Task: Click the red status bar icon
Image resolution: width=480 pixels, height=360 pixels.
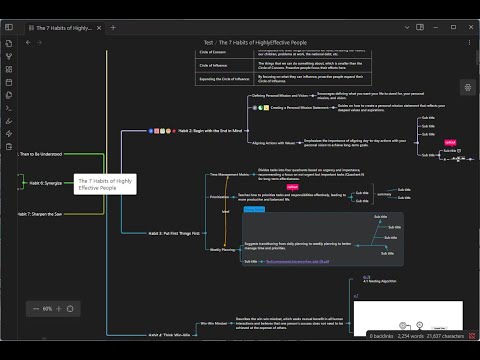Action: pyautogui.click(x=472, y=336)
